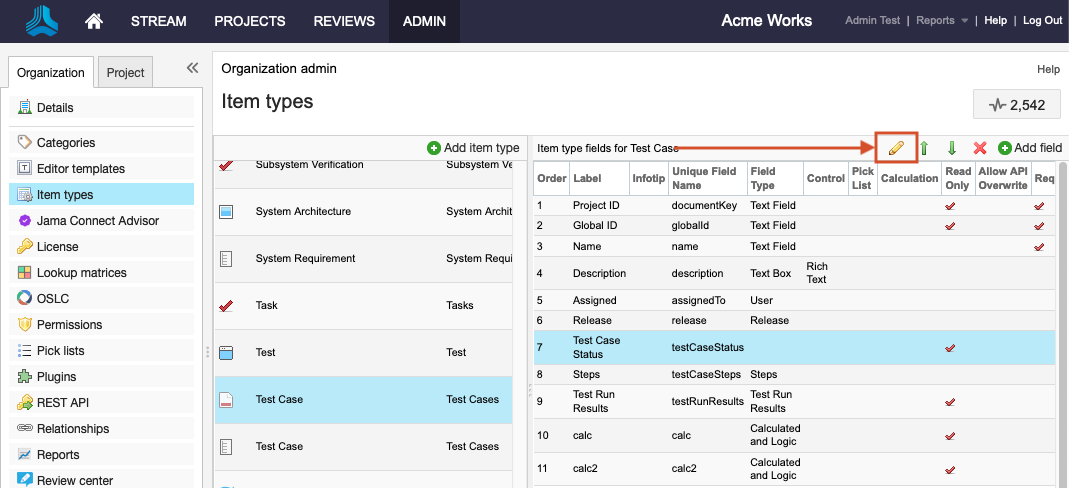Click the Log Out link
This screenshot has width=1069, height=488.
pos(1042,21)
